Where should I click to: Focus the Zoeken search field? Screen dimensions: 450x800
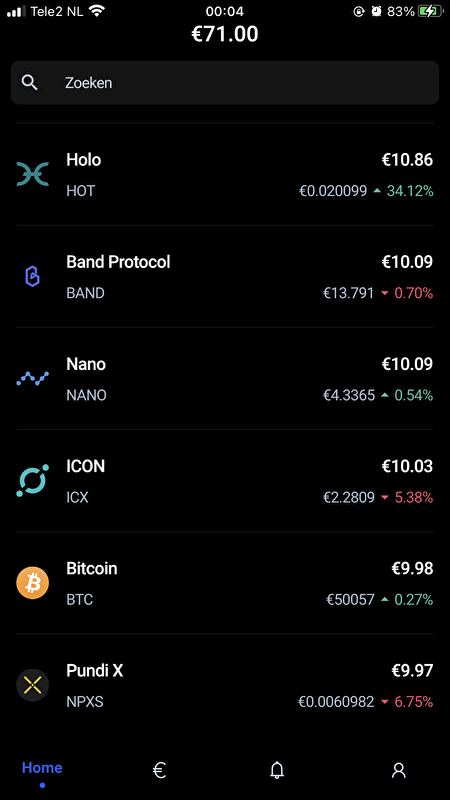(225, 83)
